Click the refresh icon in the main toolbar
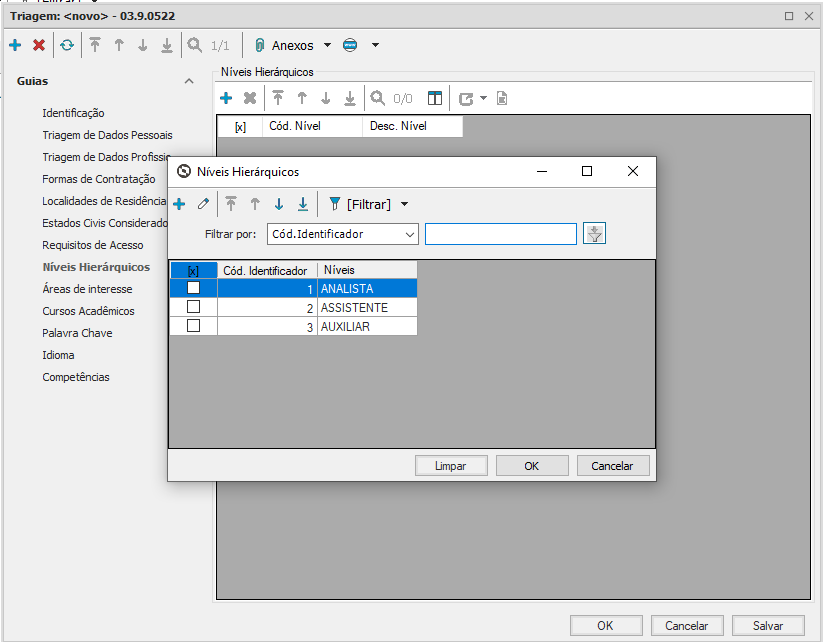The height and width of the screenshot is (642, 823). click(66, 45)
